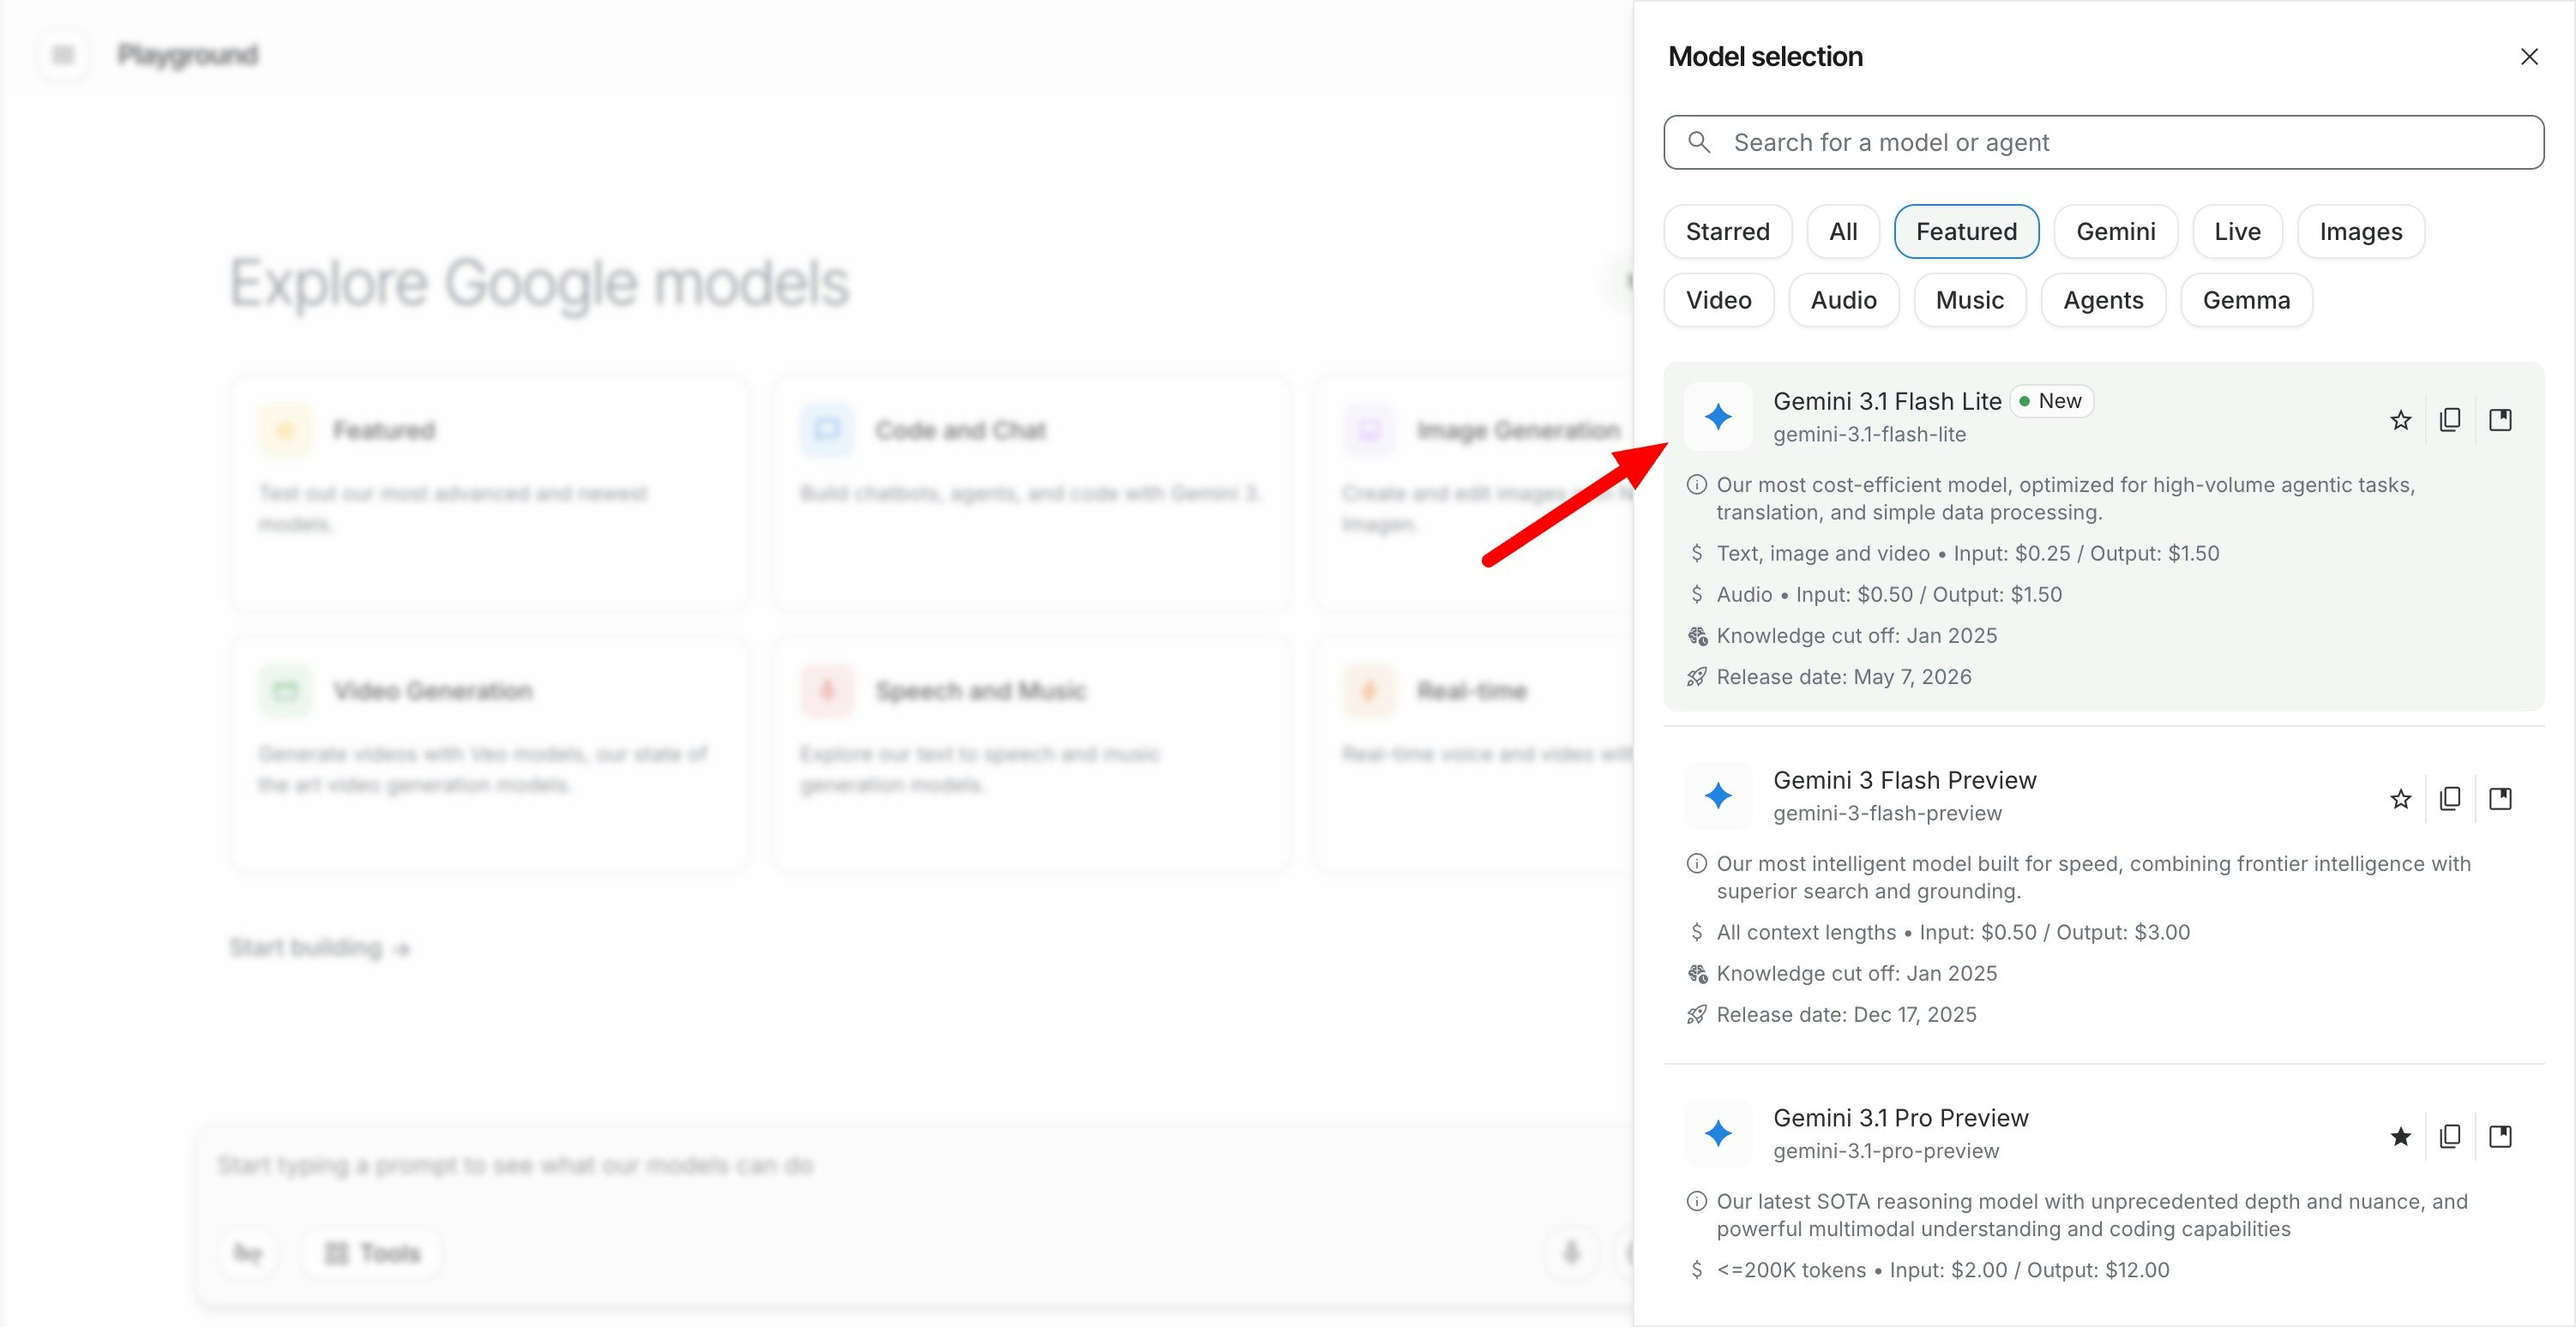Click the search magnifier icon
This screenshot has width=2576, height=1327.
coord(1698,142)
